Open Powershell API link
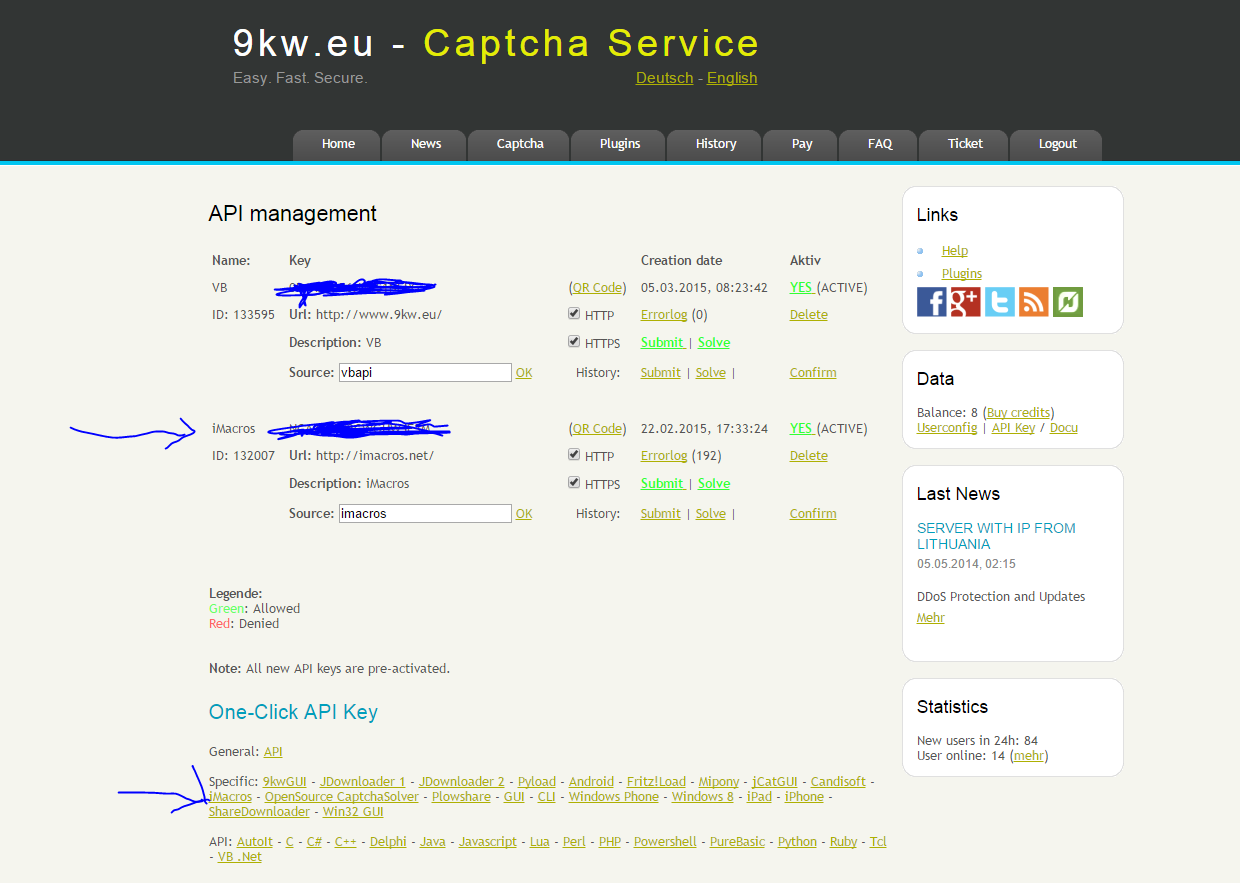This screenshot has height=883, width=1240. [665, 842]
